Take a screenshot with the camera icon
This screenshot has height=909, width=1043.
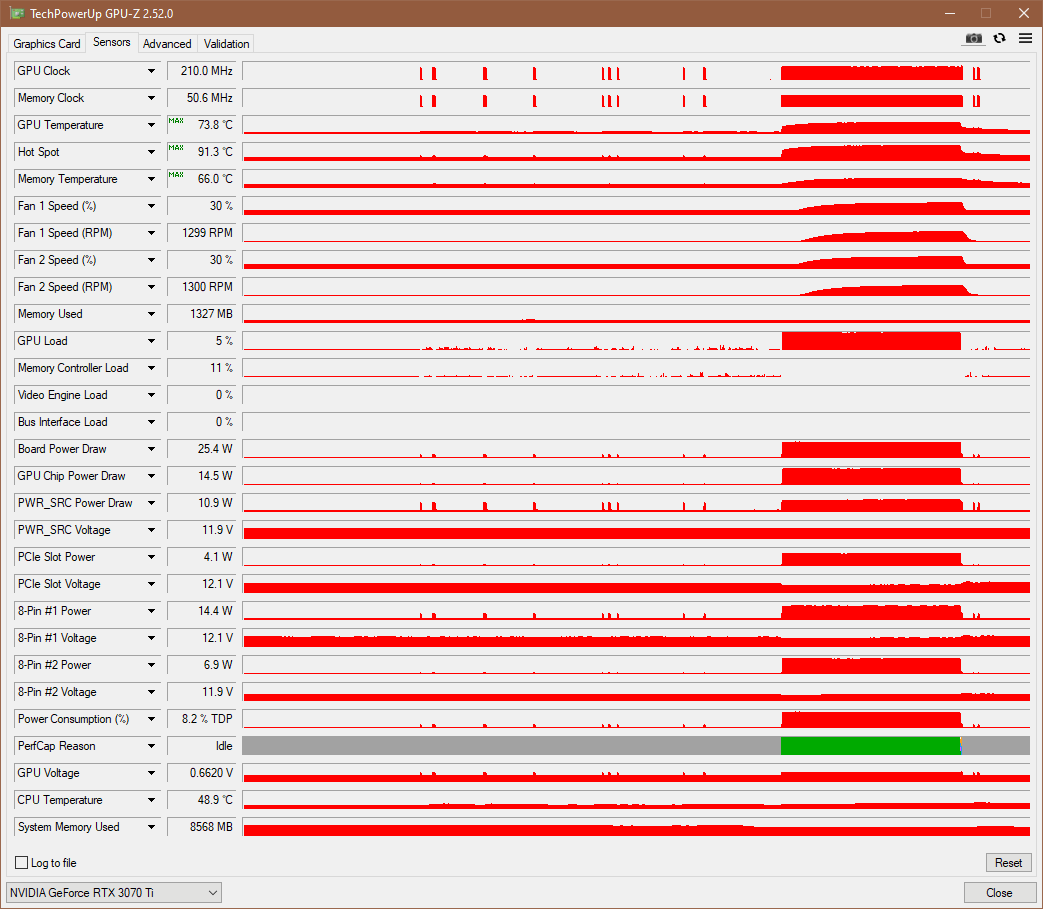[973, 39]
